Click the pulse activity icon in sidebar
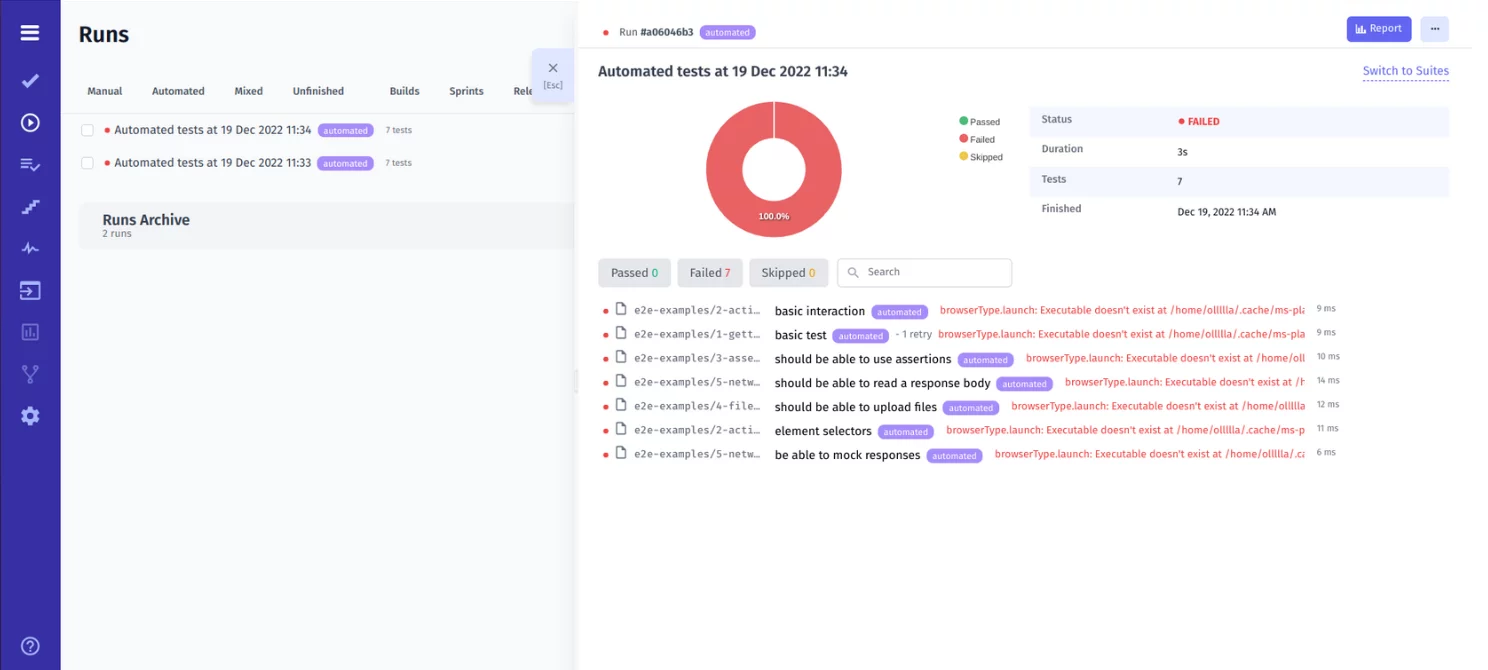This screenshot has width=1488, height=670. pos(30,249)
